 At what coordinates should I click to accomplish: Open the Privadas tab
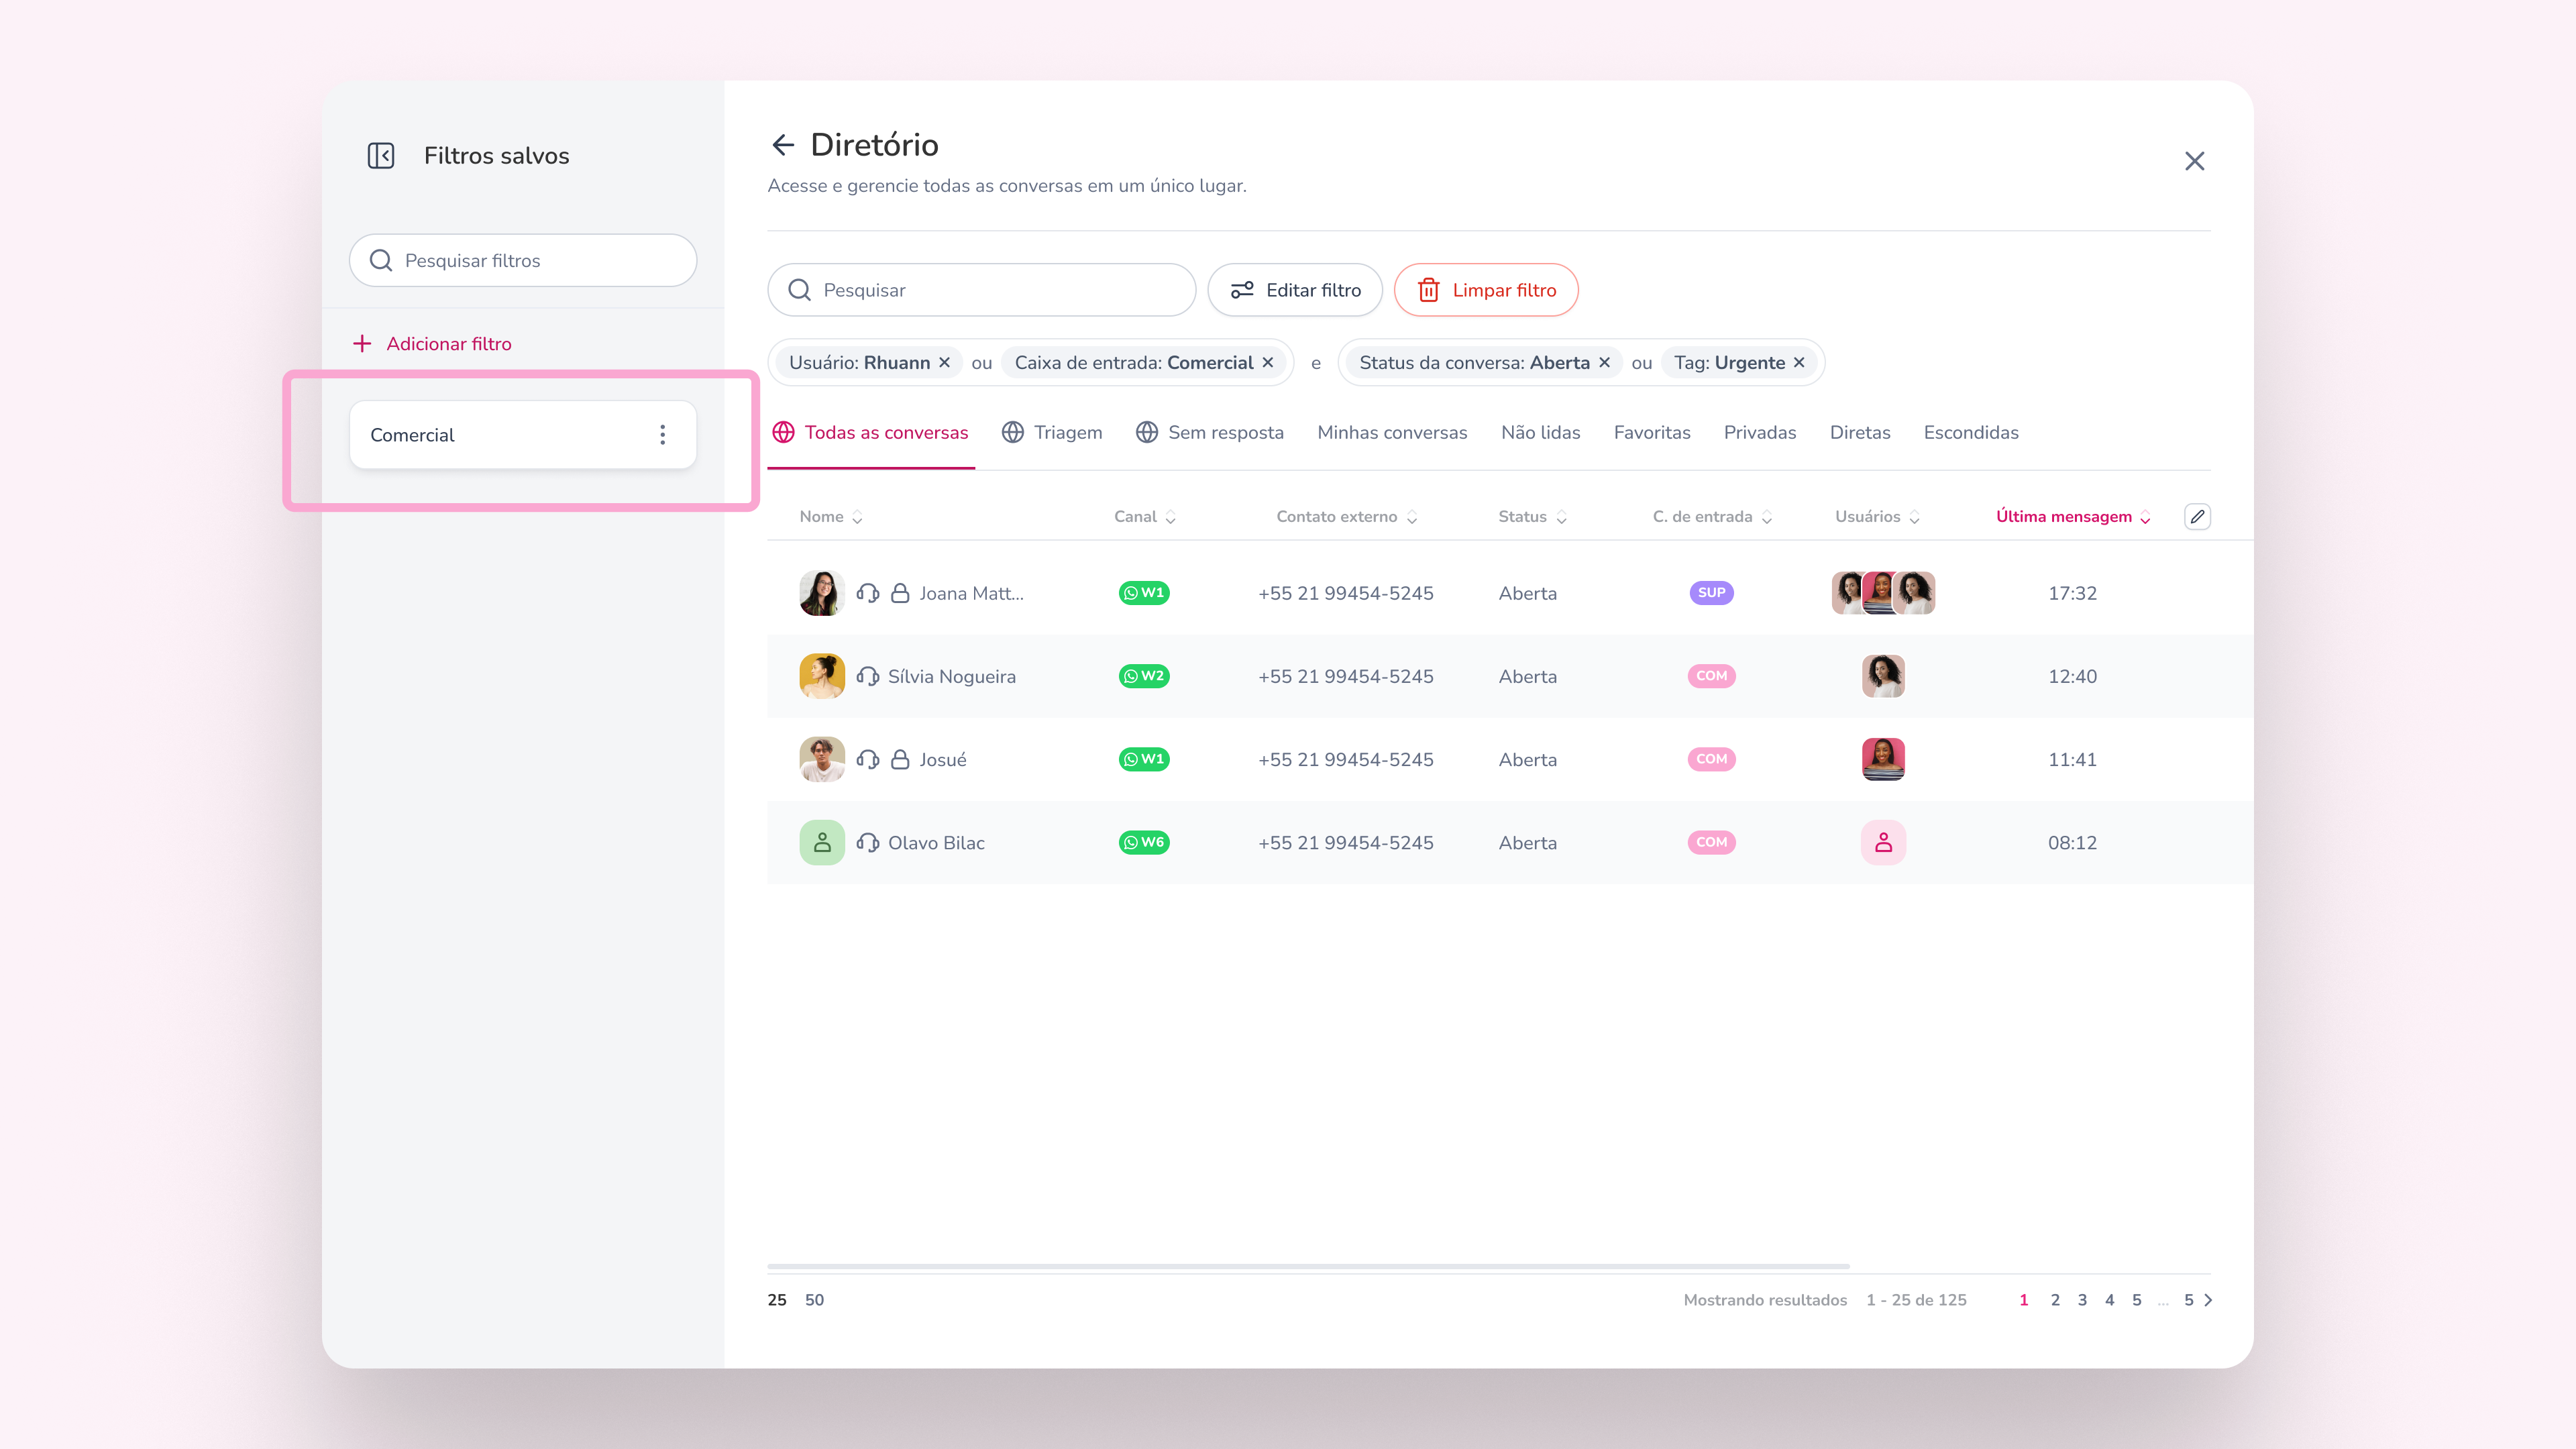click(1760, 432)
